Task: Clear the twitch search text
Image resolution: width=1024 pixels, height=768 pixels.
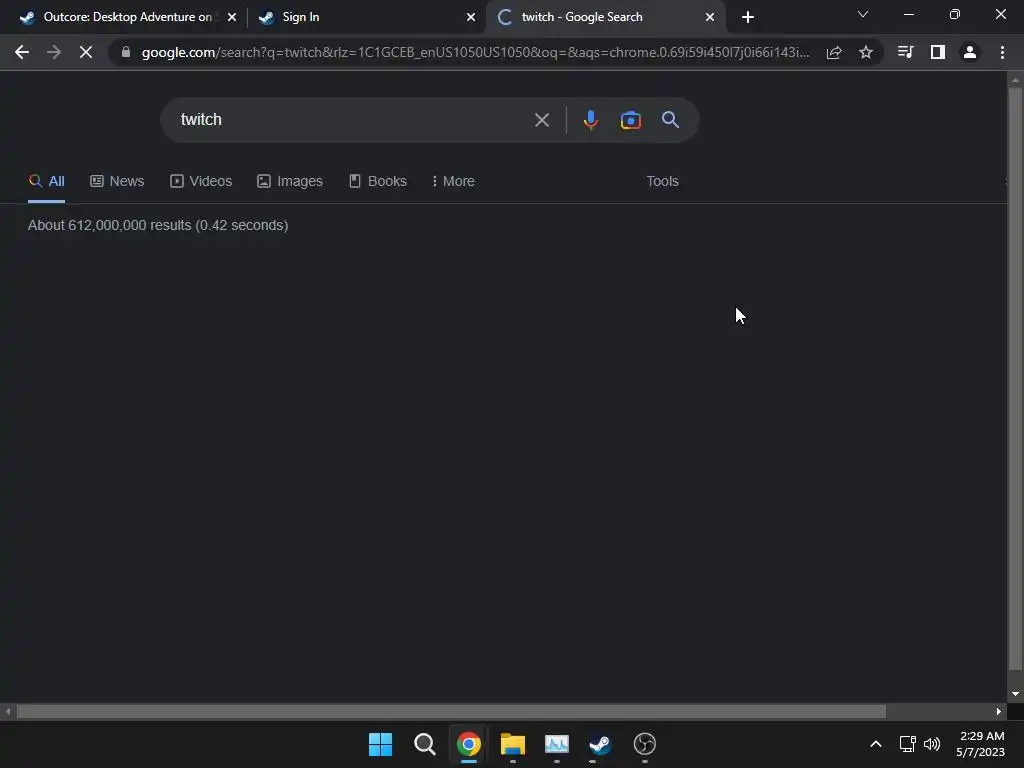Action: [x=541, y=120]
